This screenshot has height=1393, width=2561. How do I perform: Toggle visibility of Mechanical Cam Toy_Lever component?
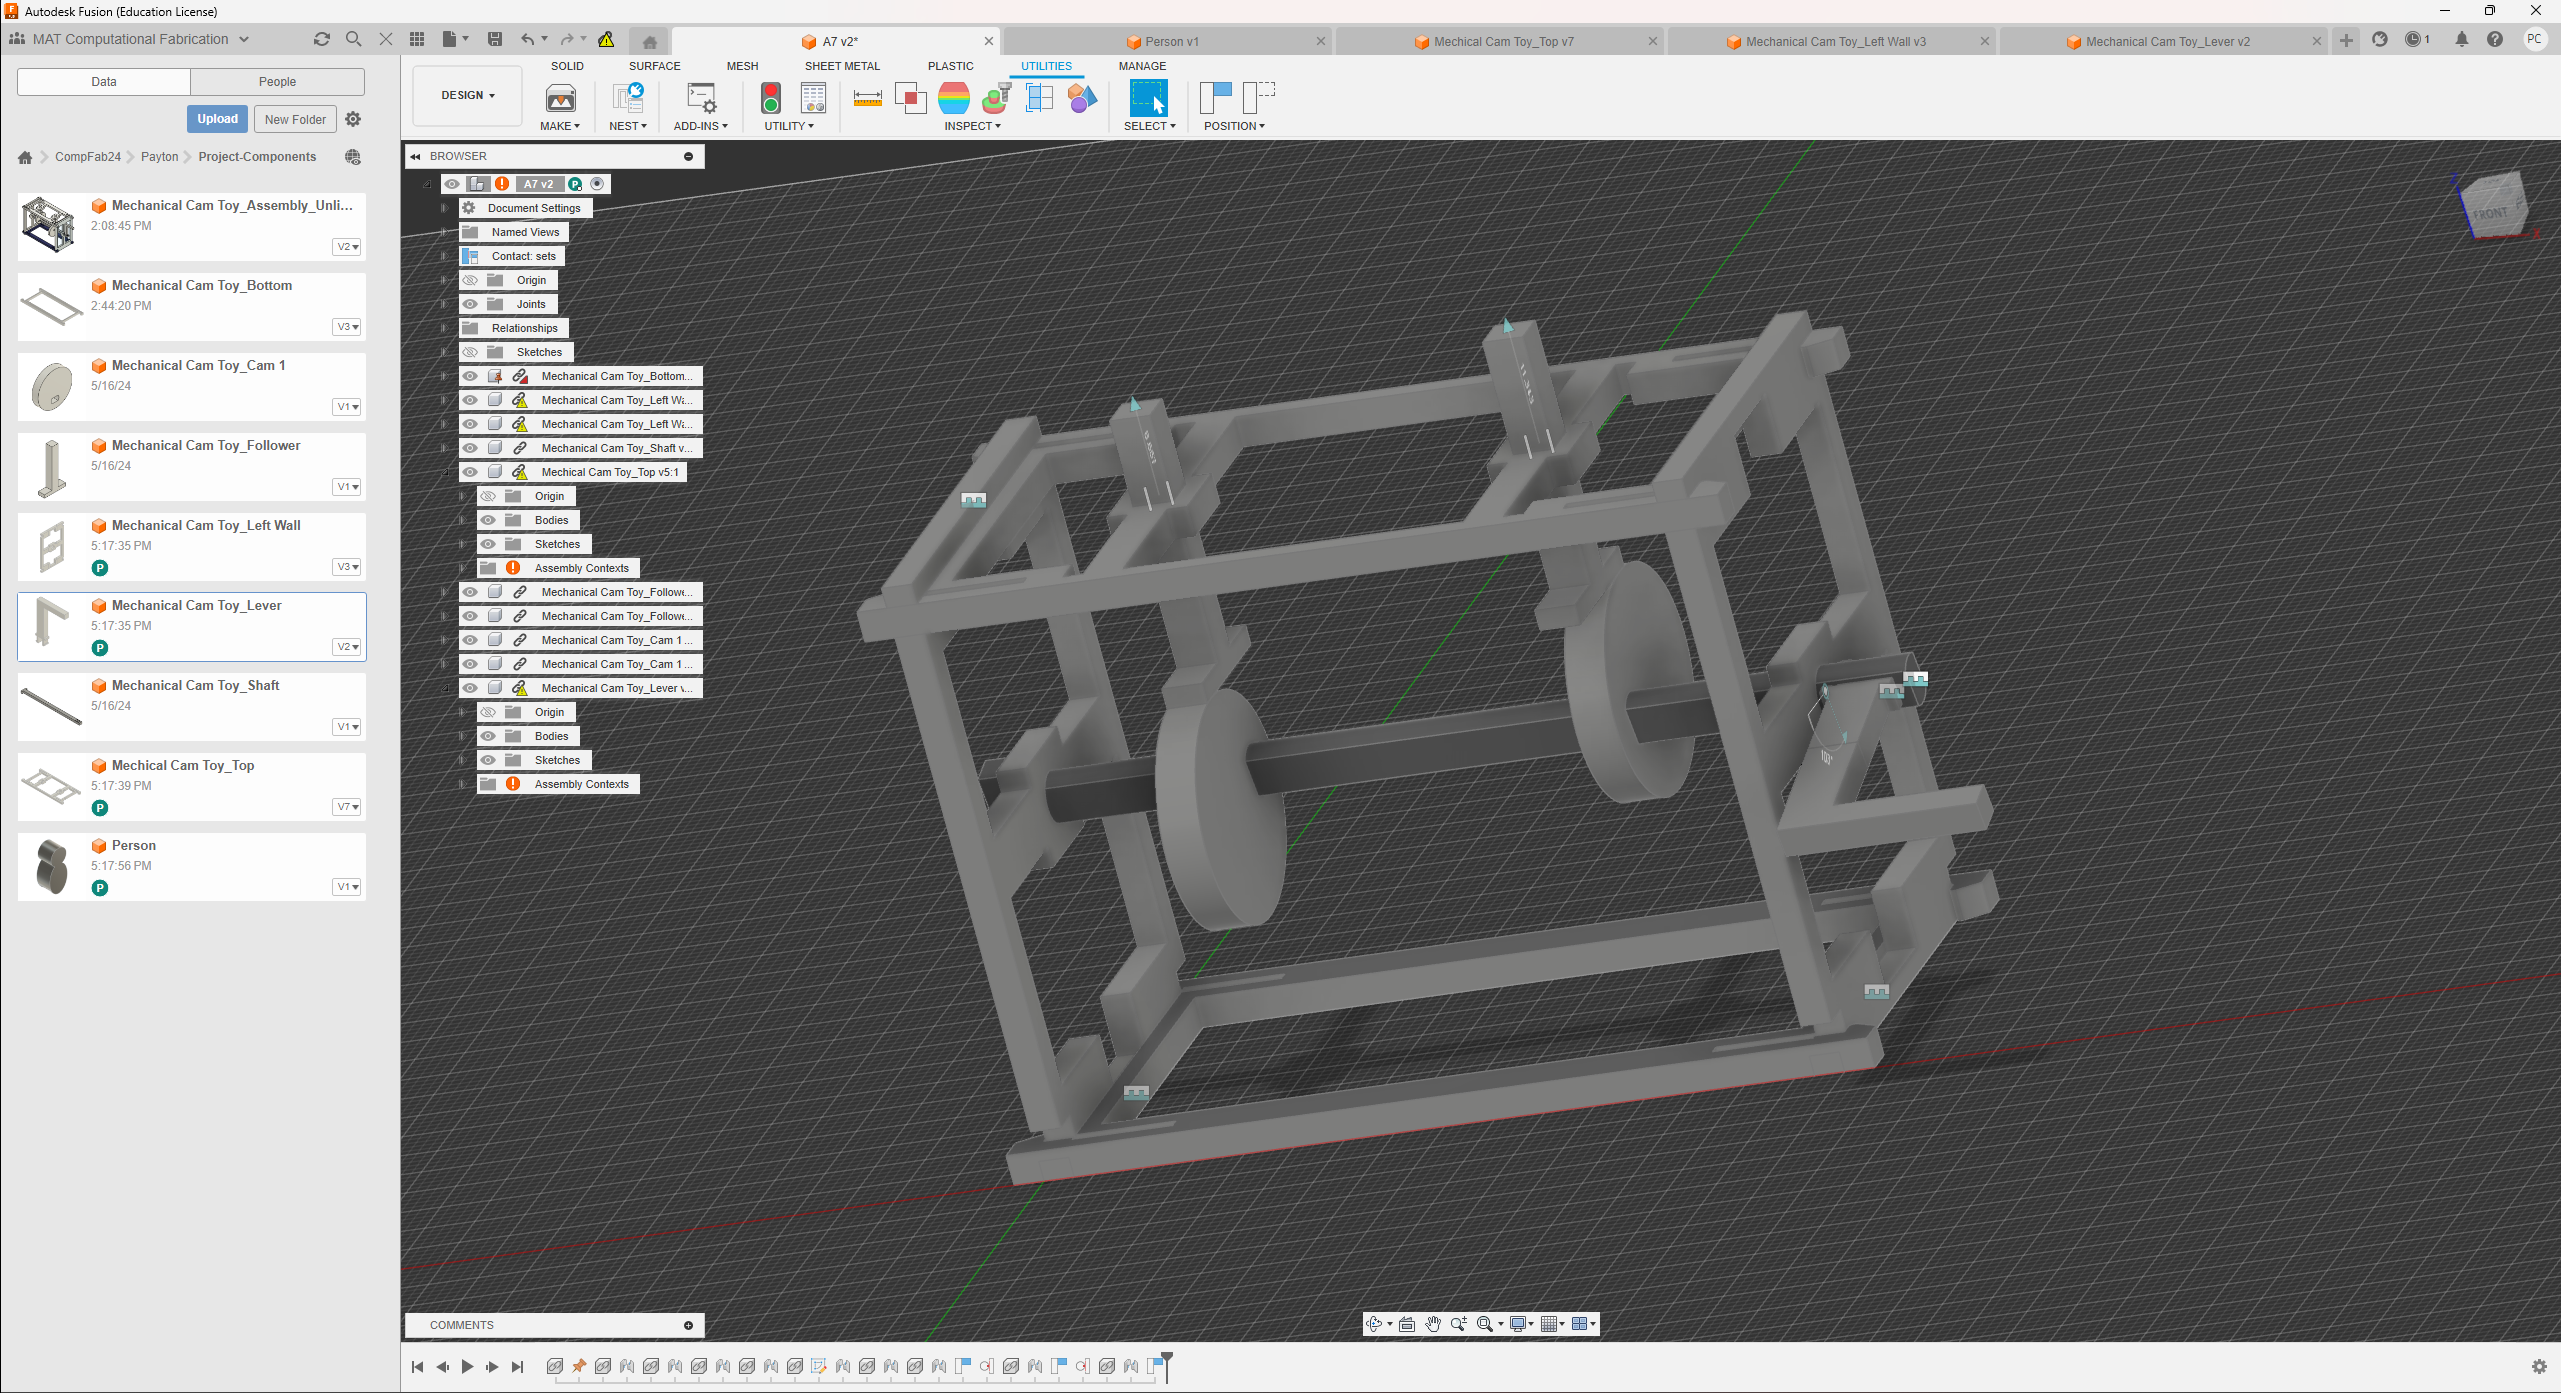[x=470, y=688]
